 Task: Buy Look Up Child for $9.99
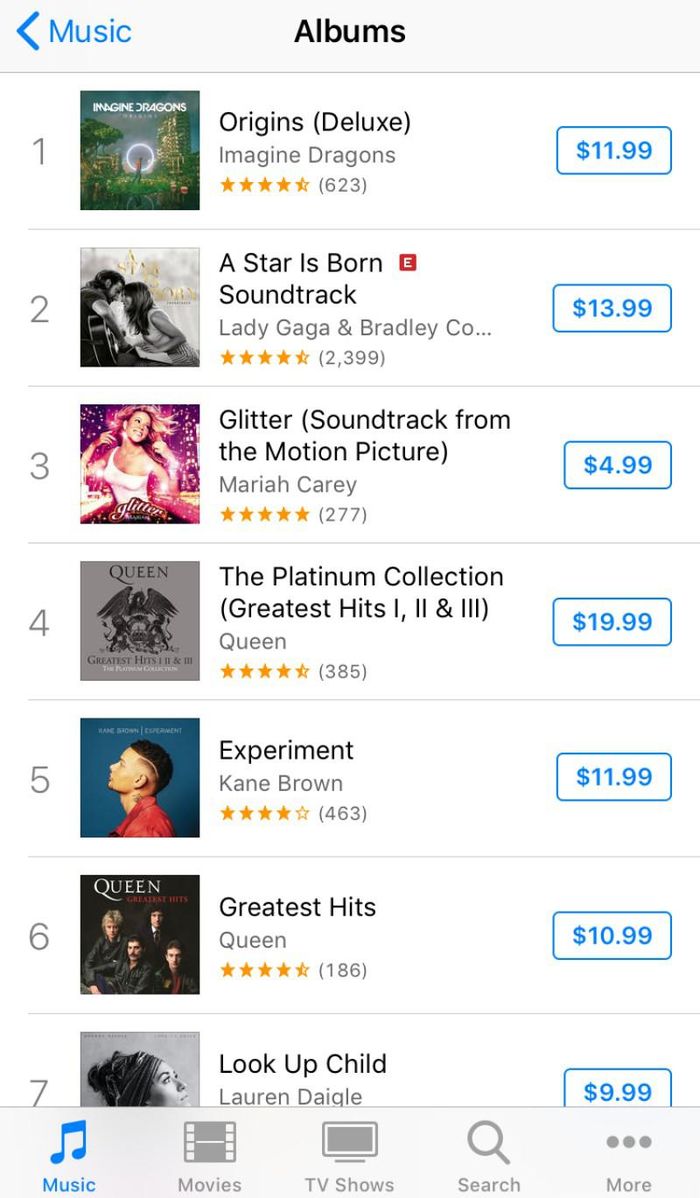pyautogui.click(x=617, y=1091)
